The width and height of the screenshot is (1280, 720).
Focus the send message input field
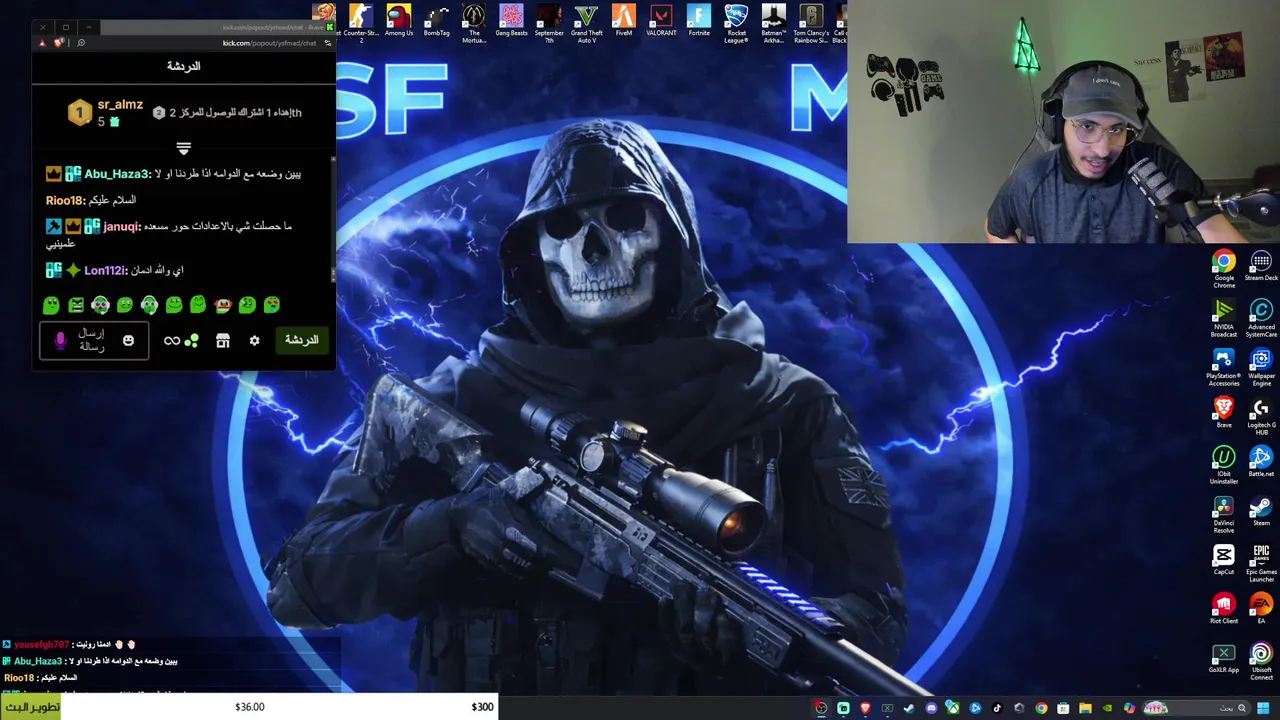pos(94,341)
